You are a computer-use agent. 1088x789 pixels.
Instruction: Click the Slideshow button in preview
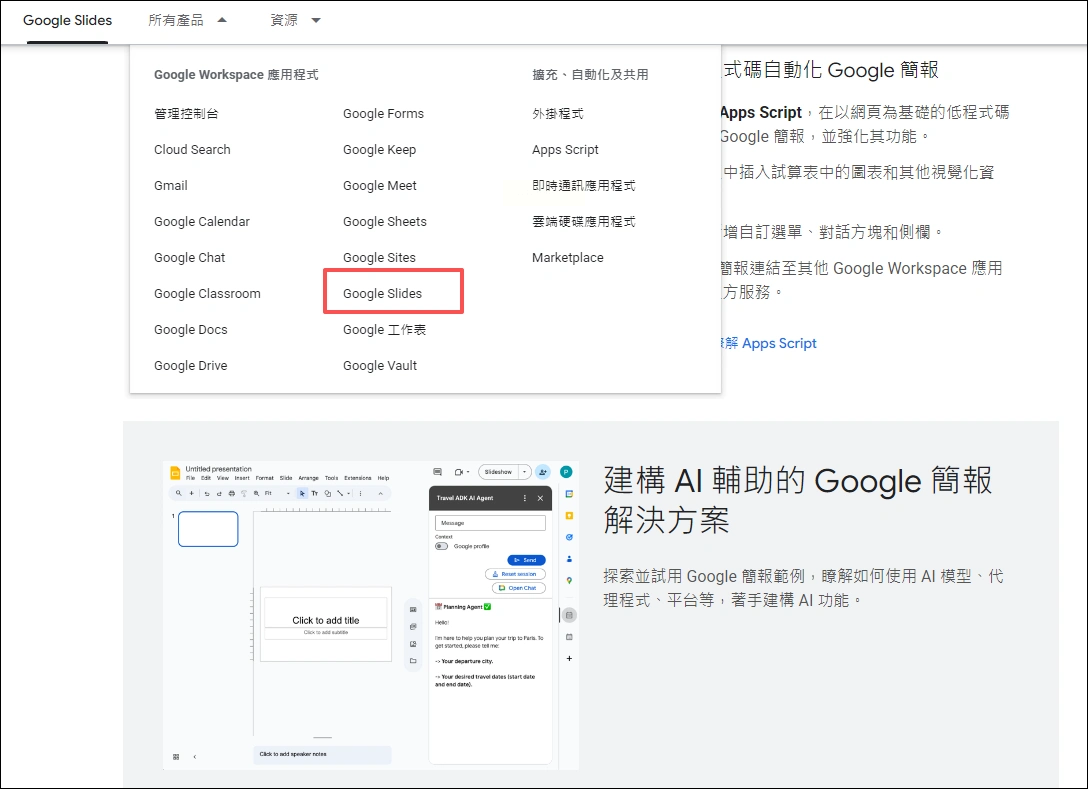(498, 472)
